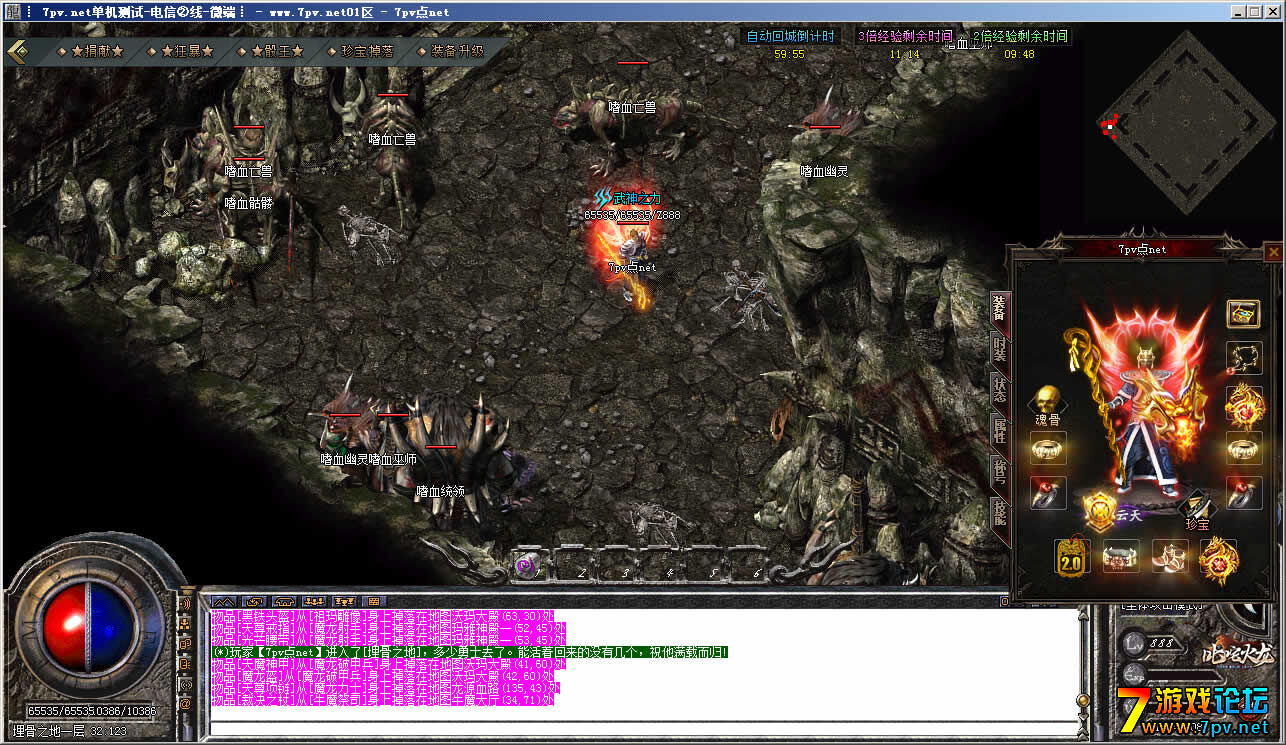Click the green player-entered announcement chat line
The width and height of the screenshot is (1286, 745).
469,652
